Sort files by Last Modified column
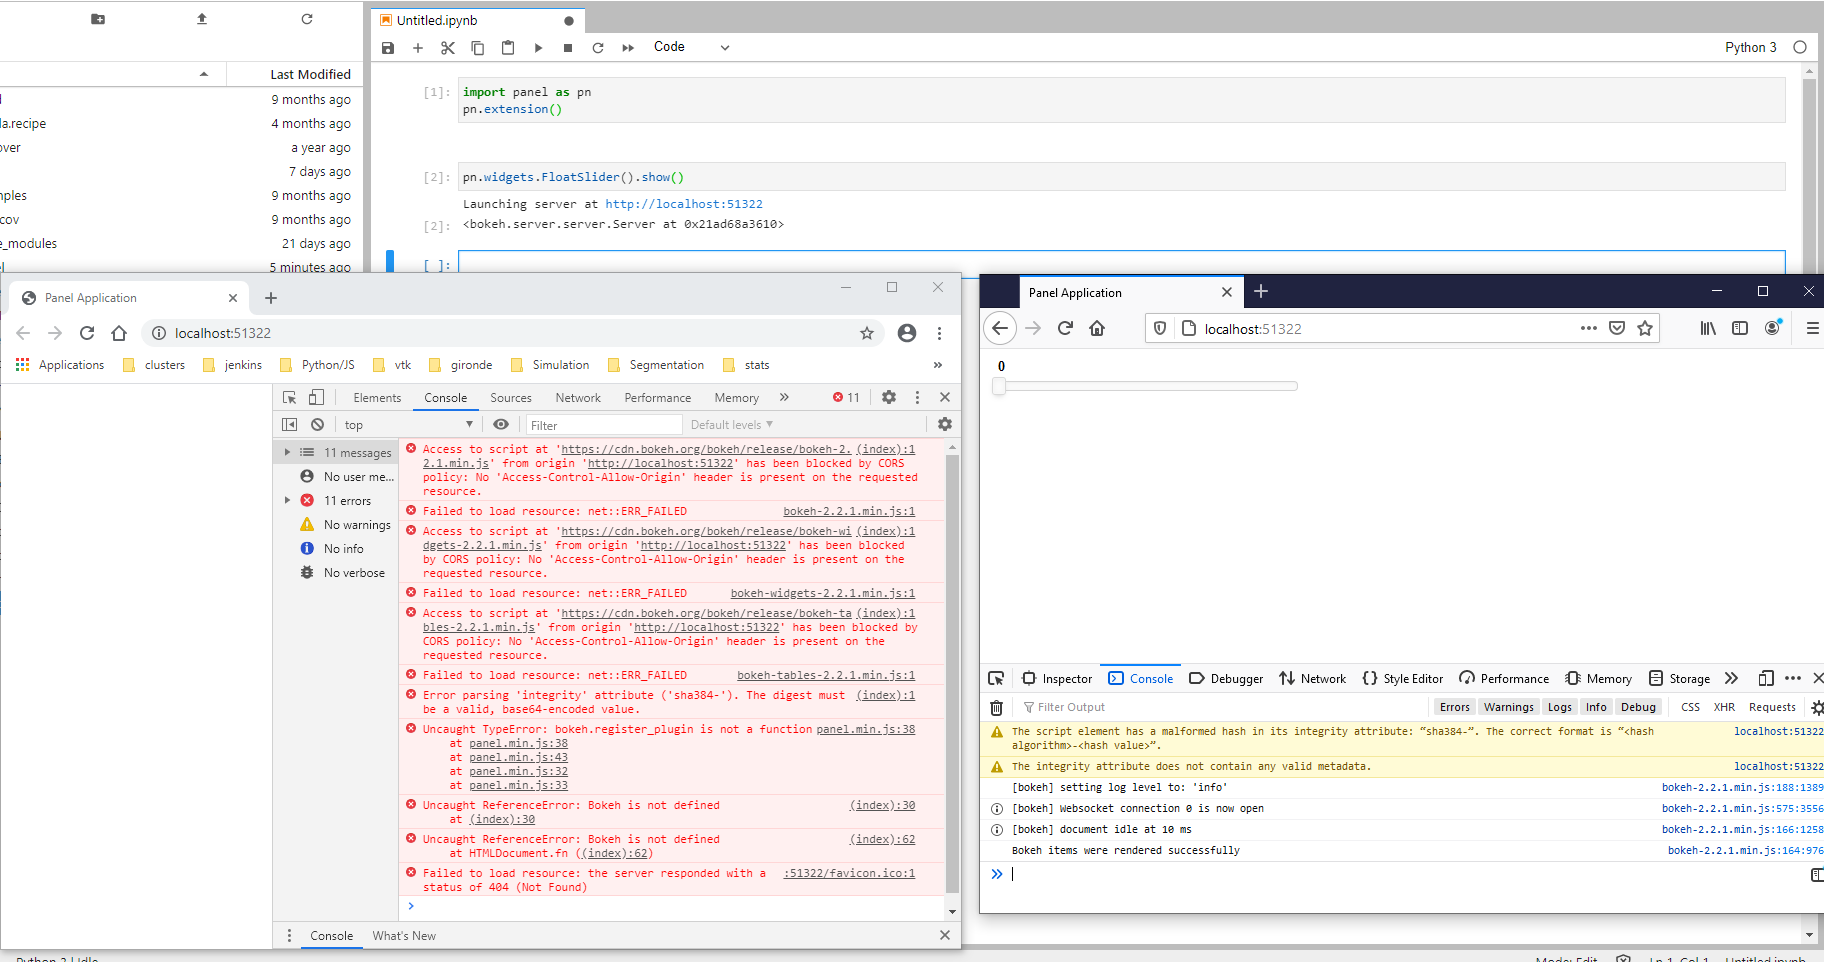Screen dimensions: 1824x962 coord(310,74)
